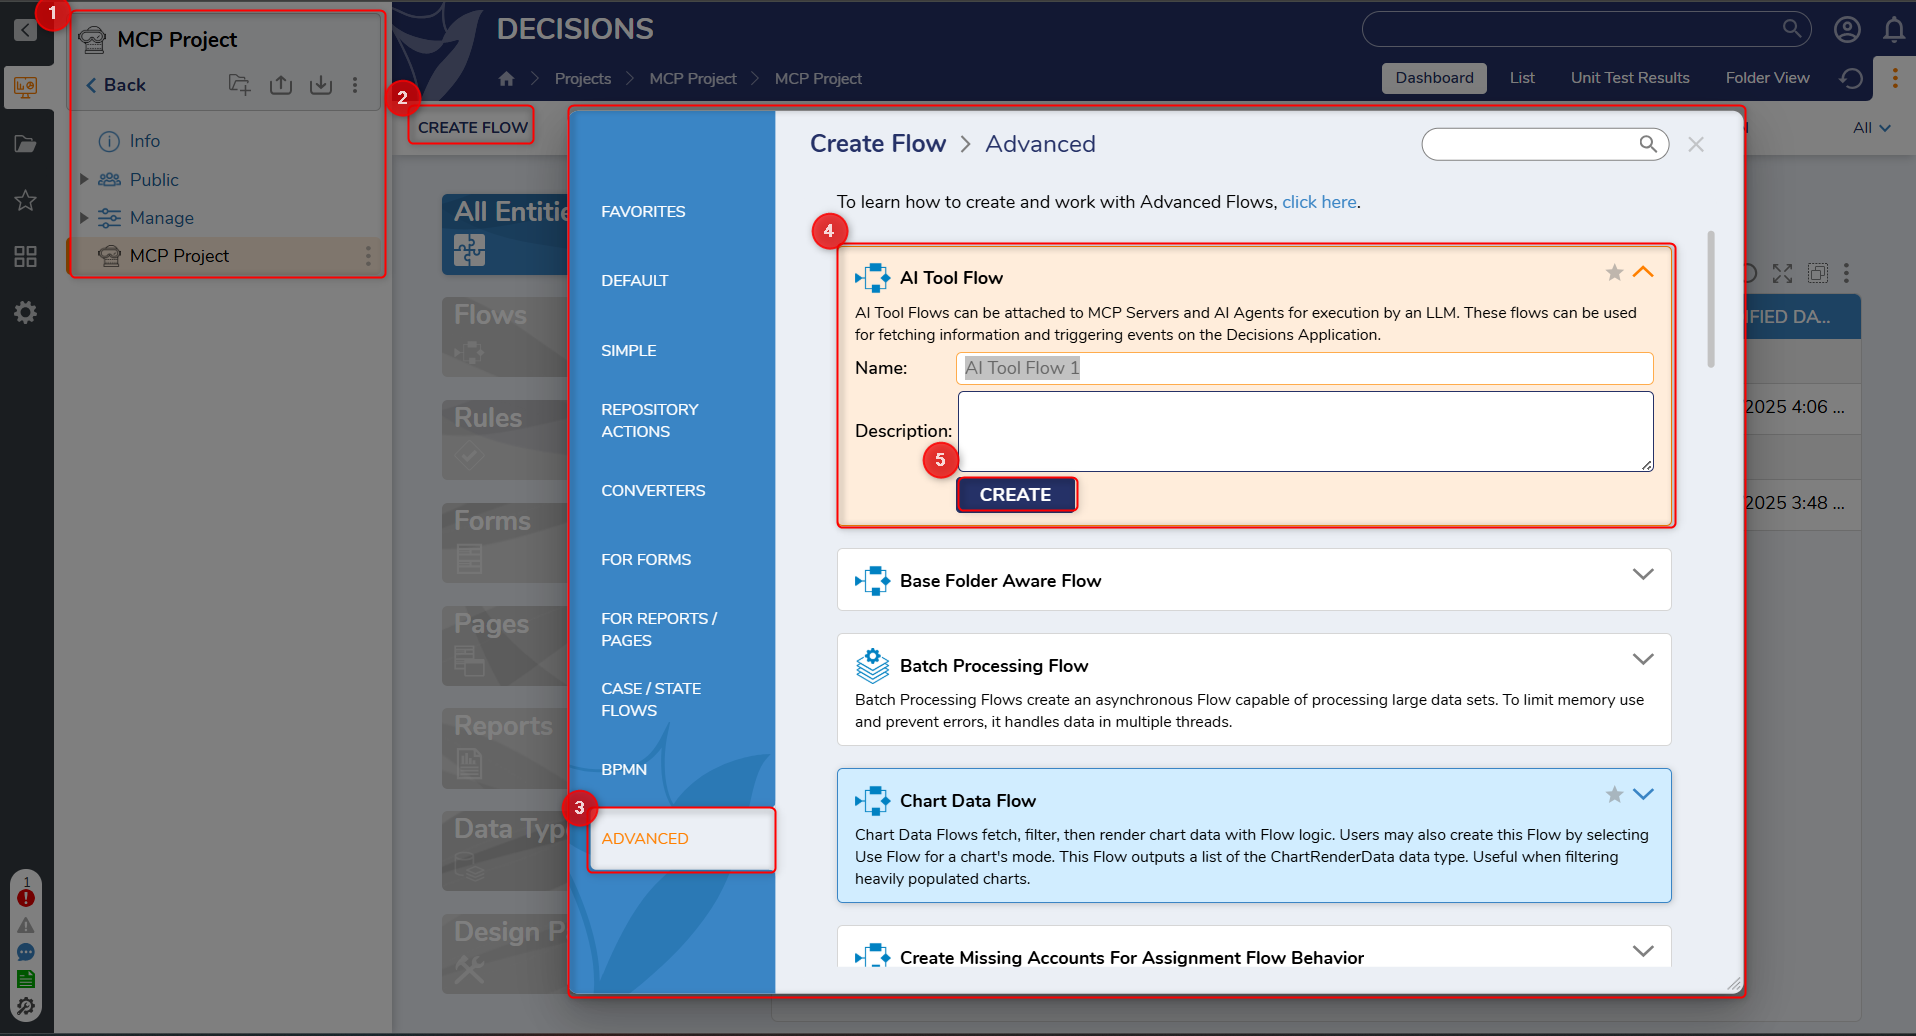Switch to the Folder View tab
Viewport: 1916px width, 1036px height.
pyautogui.click(x=1767, y=78)
